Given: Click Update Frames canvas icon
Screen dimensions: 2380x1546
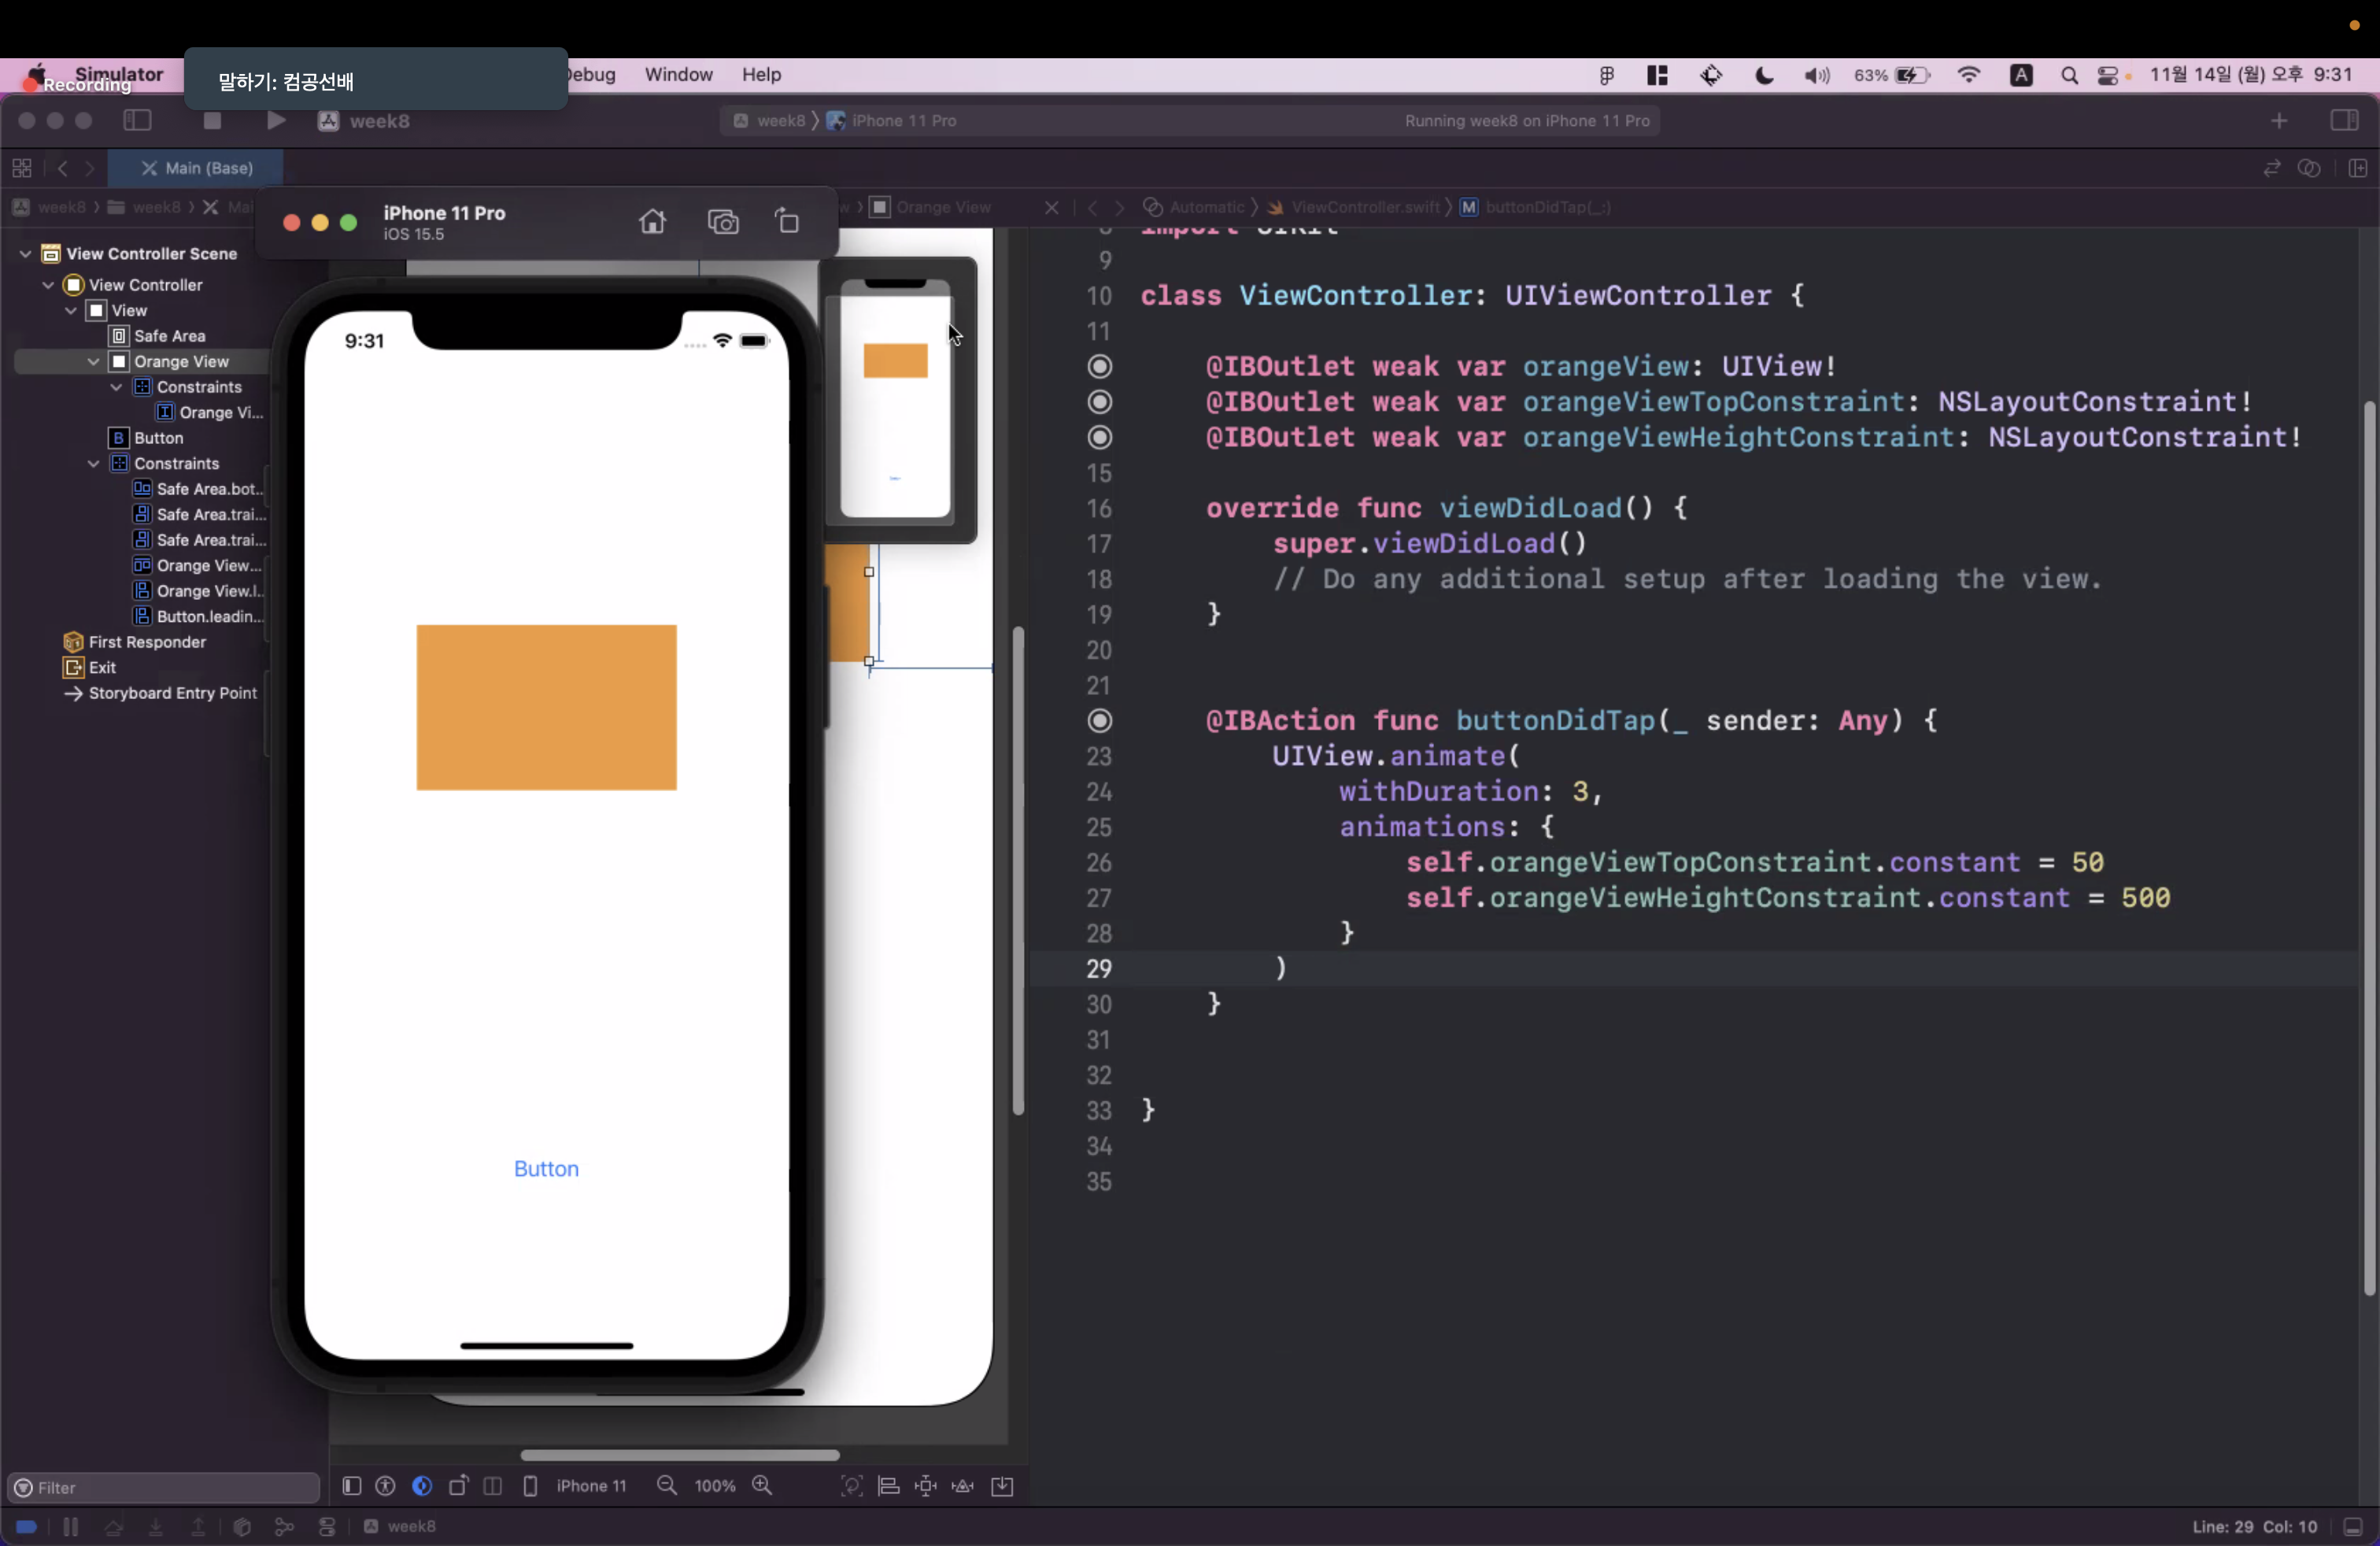Looking at the screenshot, I should (x=851, y=1486).
